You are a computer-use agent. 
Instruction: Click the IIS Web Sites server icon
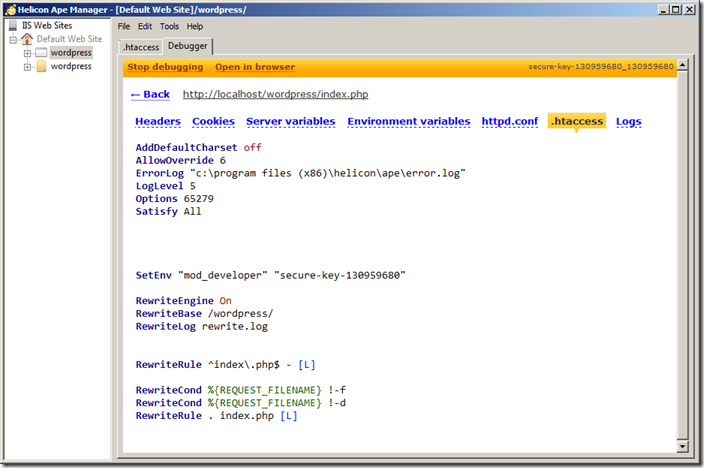(x=12, y=25)
